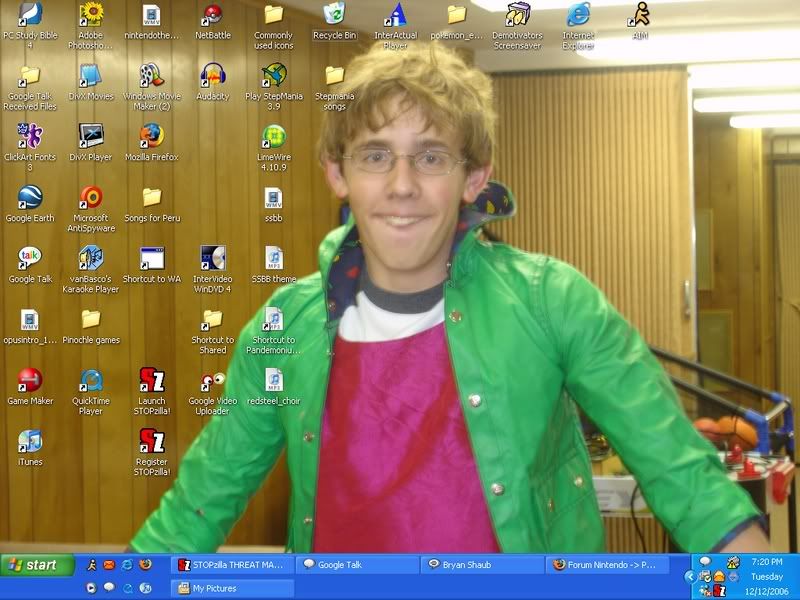Open DivX Movies shortcut

coord(91,82)
